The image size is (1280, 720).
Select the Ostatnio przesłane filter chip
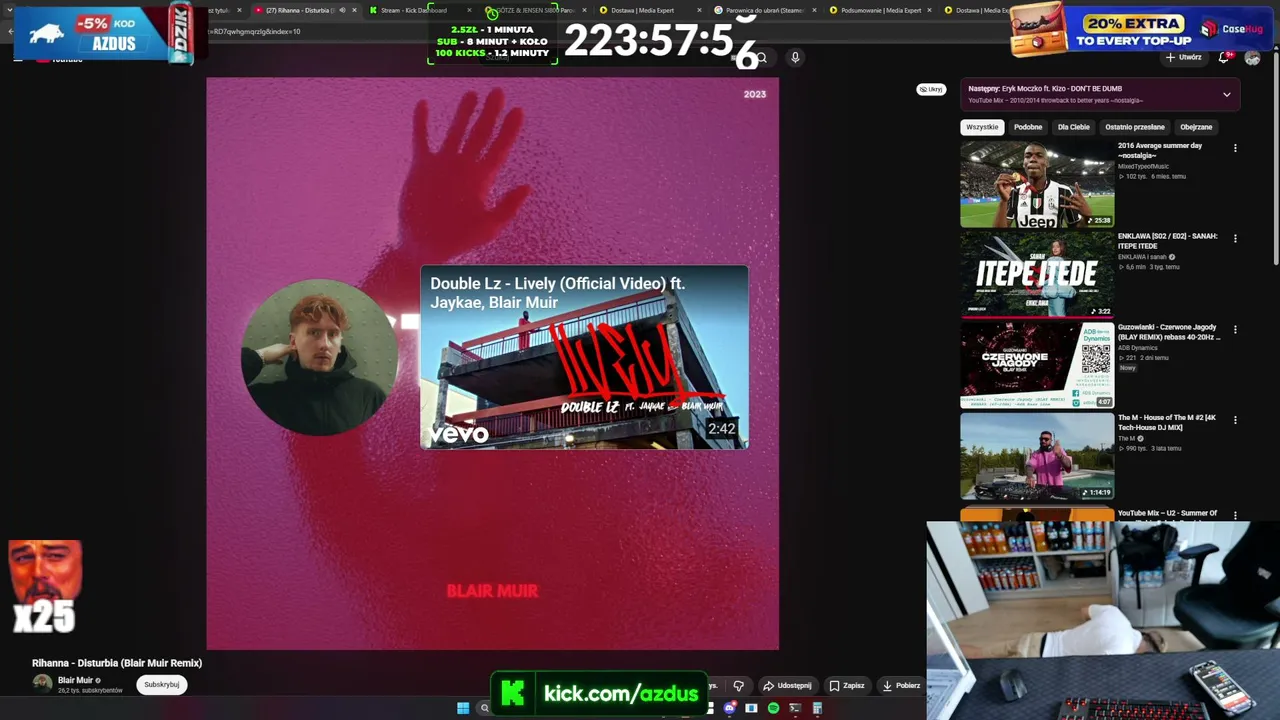(1135, 127)
